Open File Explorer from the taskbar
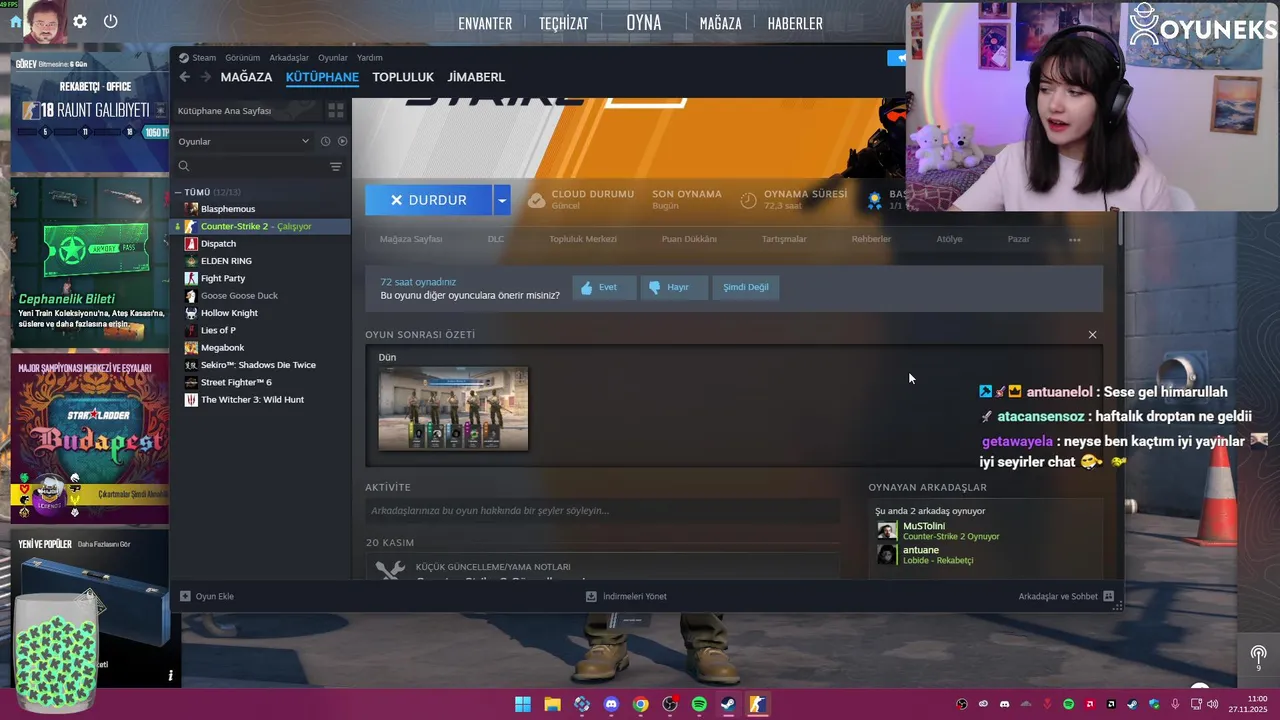This screenshot has height=720, width=1280. click(552, 704)
